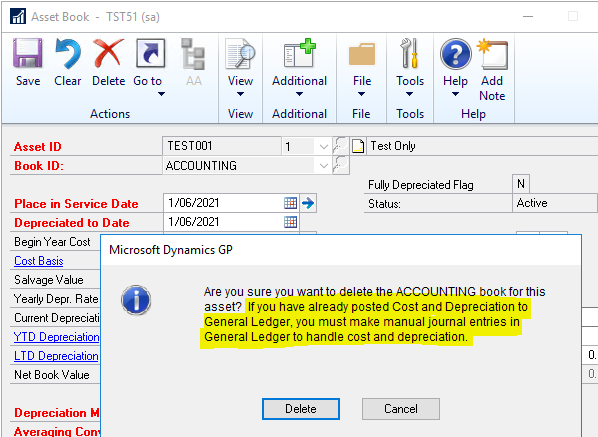Open calendar for Place in Service Date
This screenshot has height=437, width=598.
pyautogui.click(x=290, y=203)
